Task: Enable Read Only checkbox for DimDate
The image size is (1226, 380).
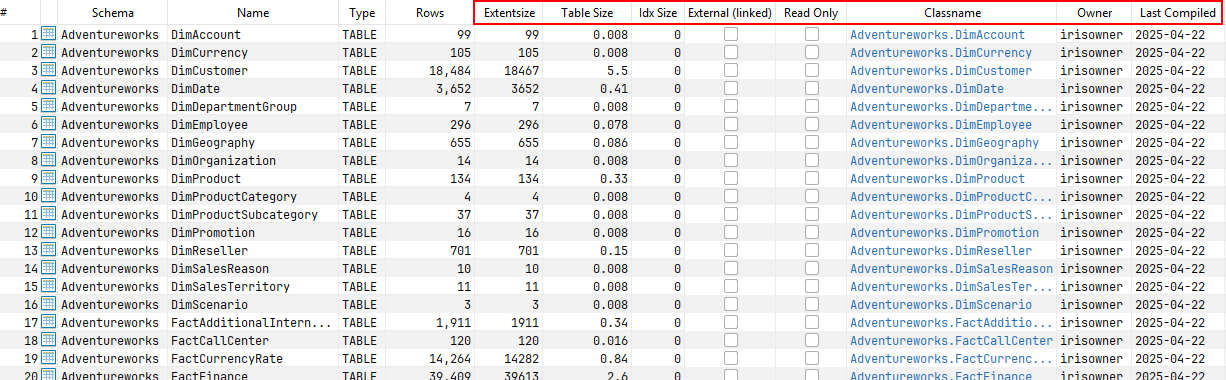Action: click(x=812, y=88)
